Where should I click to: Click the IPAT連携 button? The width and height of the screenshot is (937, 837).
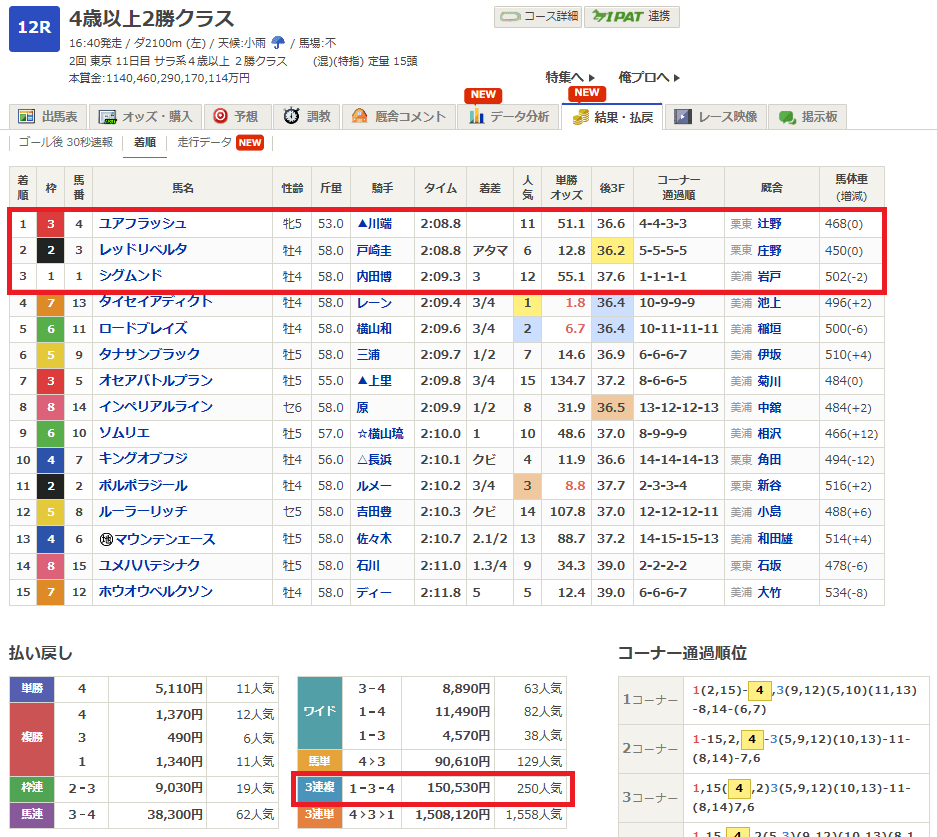[x=631, y=17]
